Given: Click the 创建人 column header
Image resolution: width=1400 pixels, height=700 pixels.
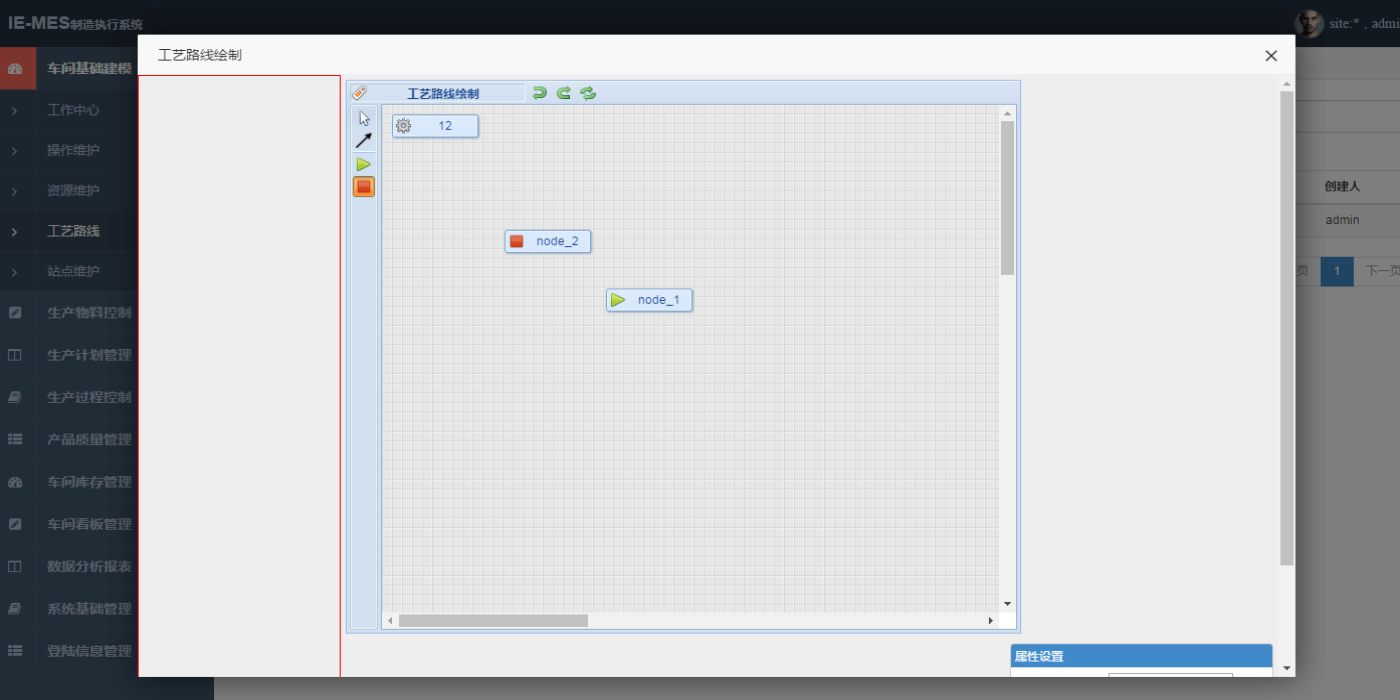Looking at the screenshot, I should tap(1342, 186).
